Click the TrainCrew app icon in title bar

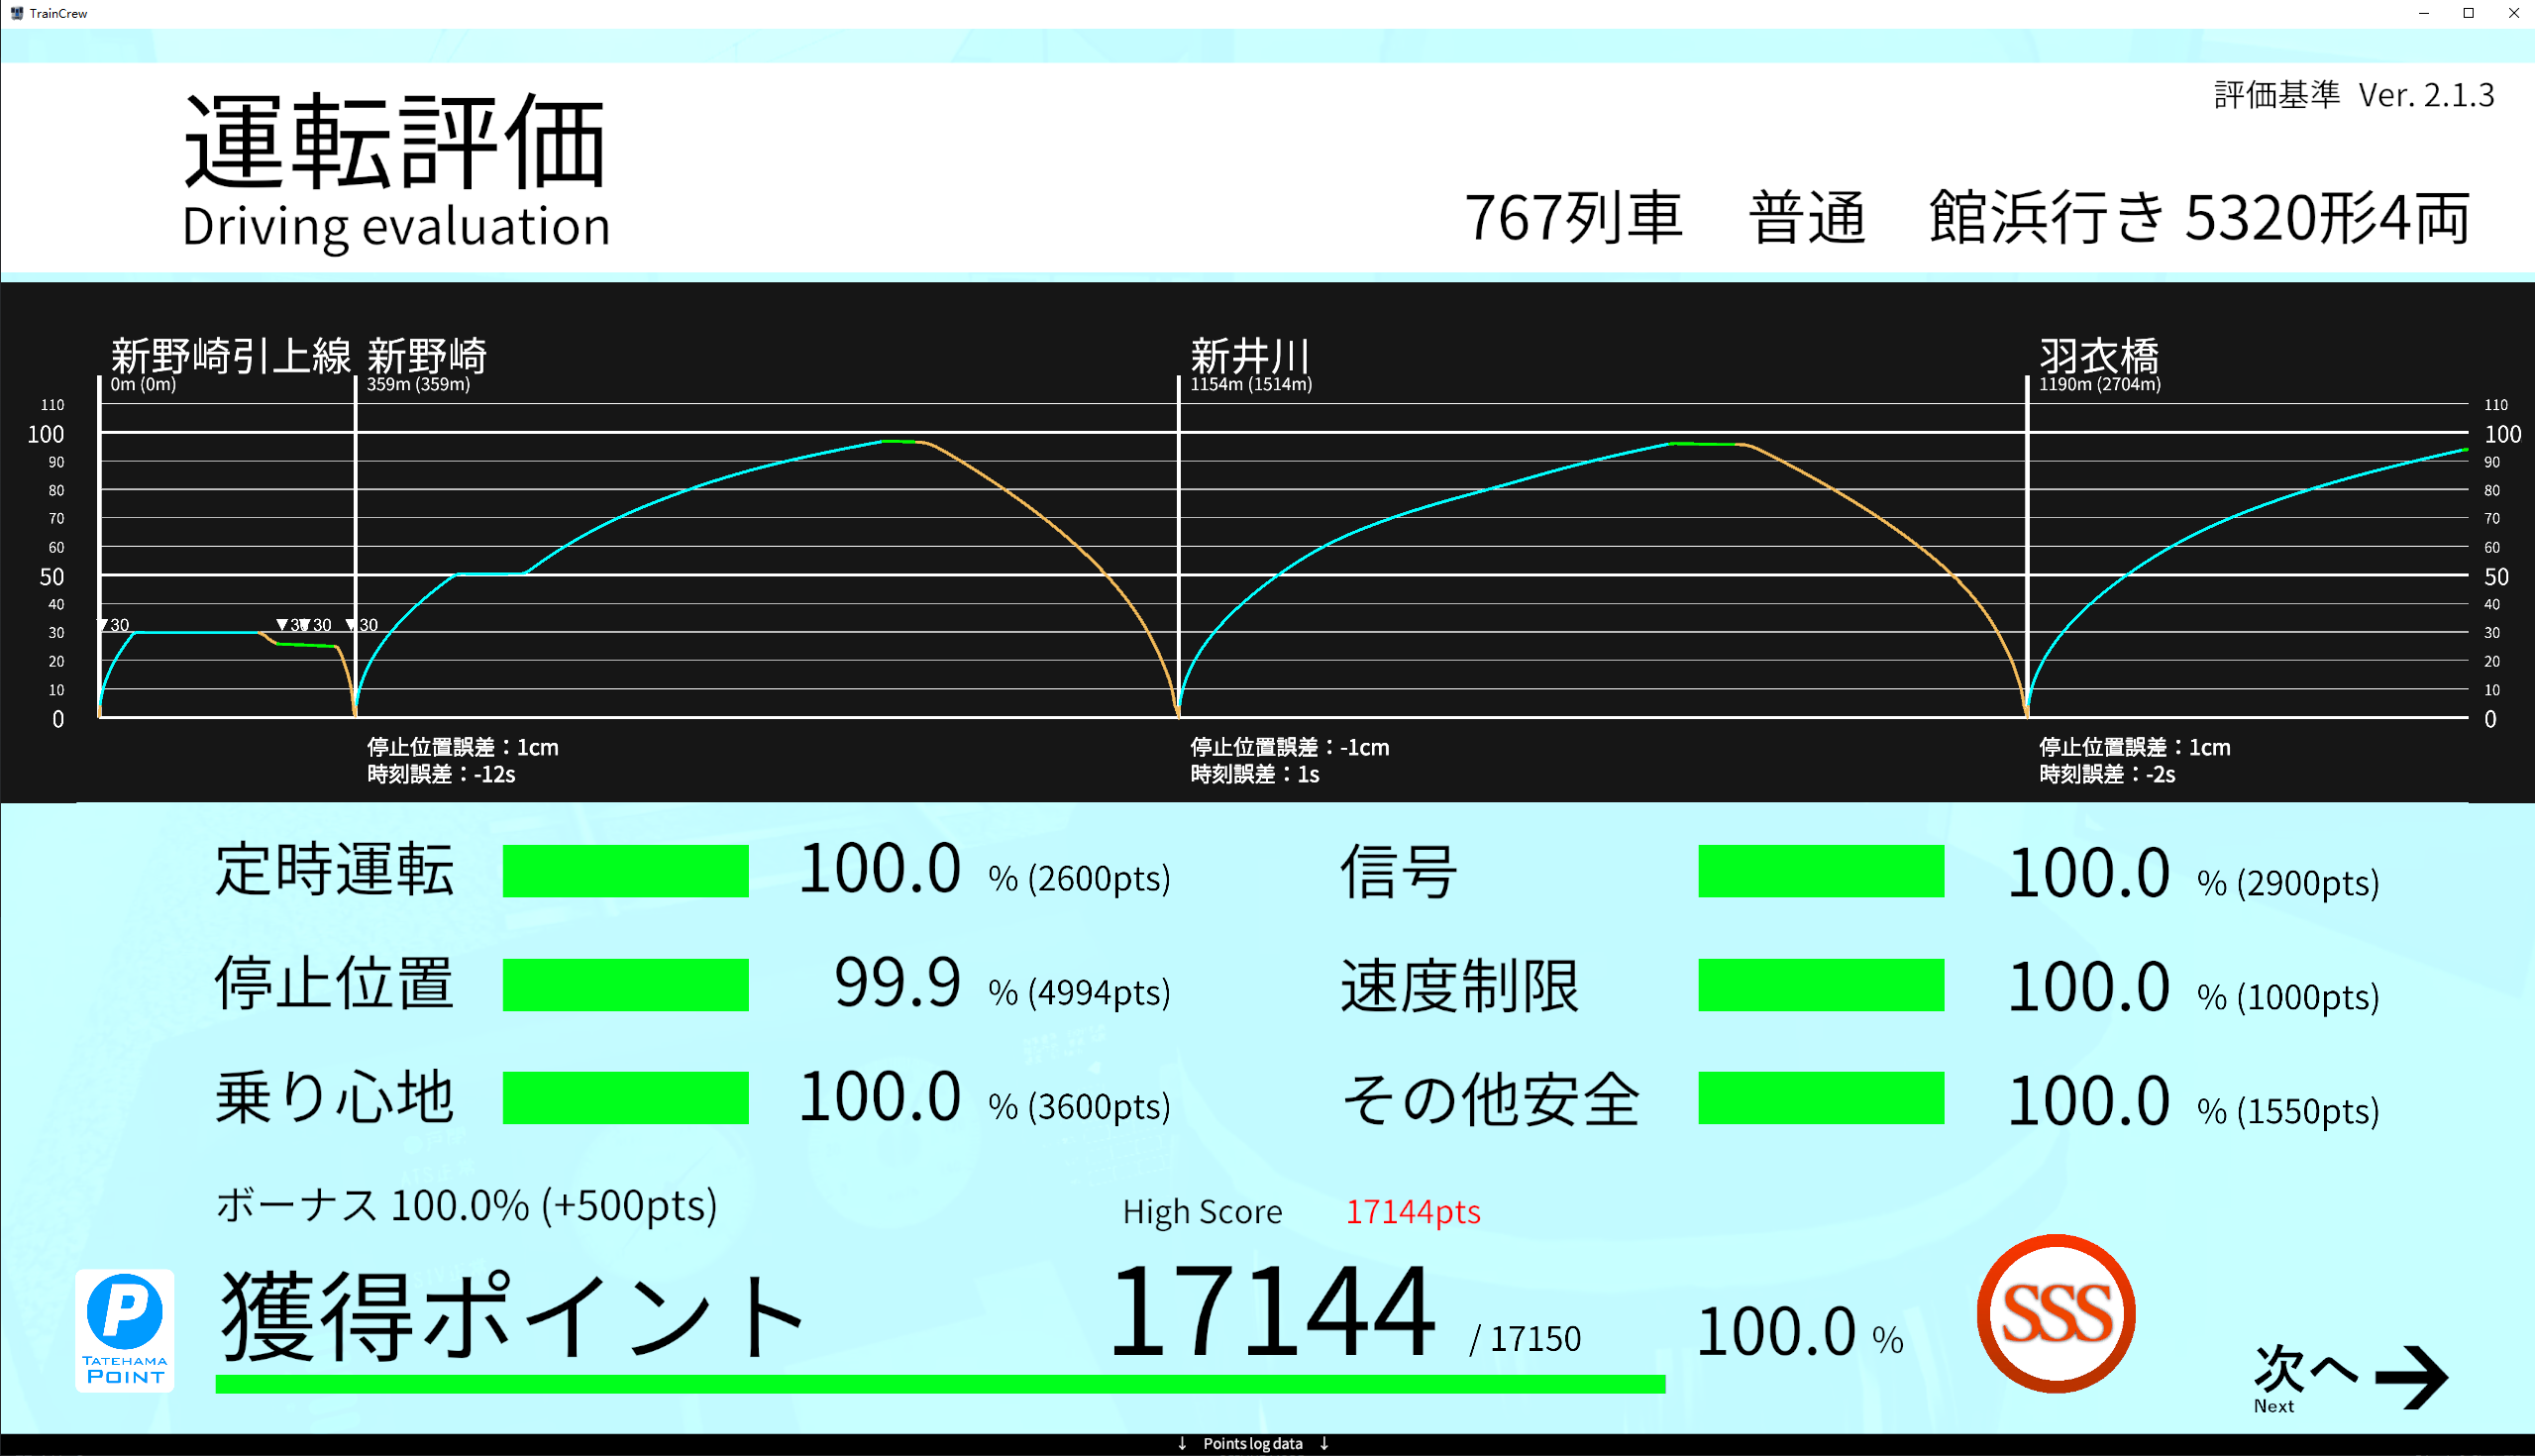point(16,13)
